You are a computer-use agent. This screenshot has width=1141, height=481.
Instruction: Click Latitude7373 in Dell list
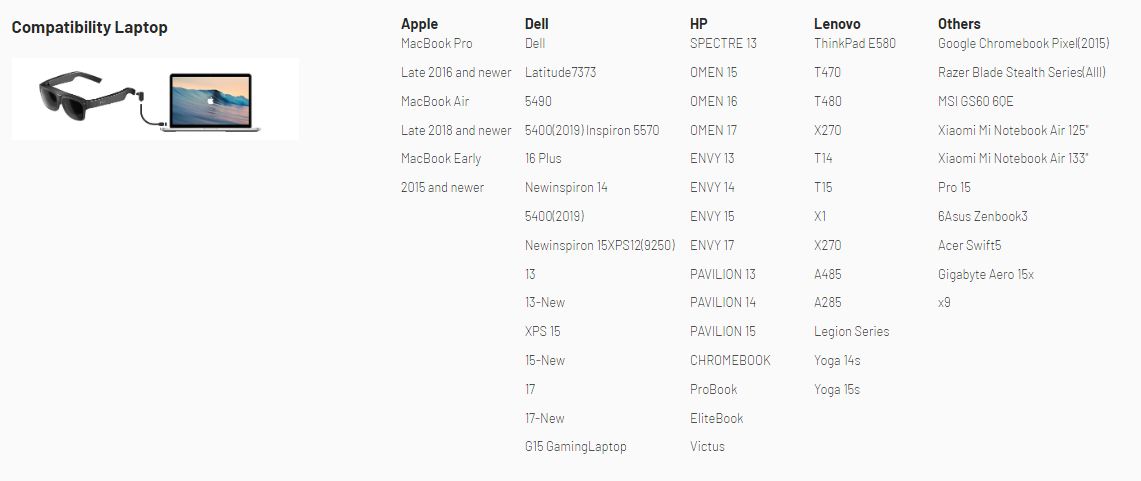coord(560,72)
